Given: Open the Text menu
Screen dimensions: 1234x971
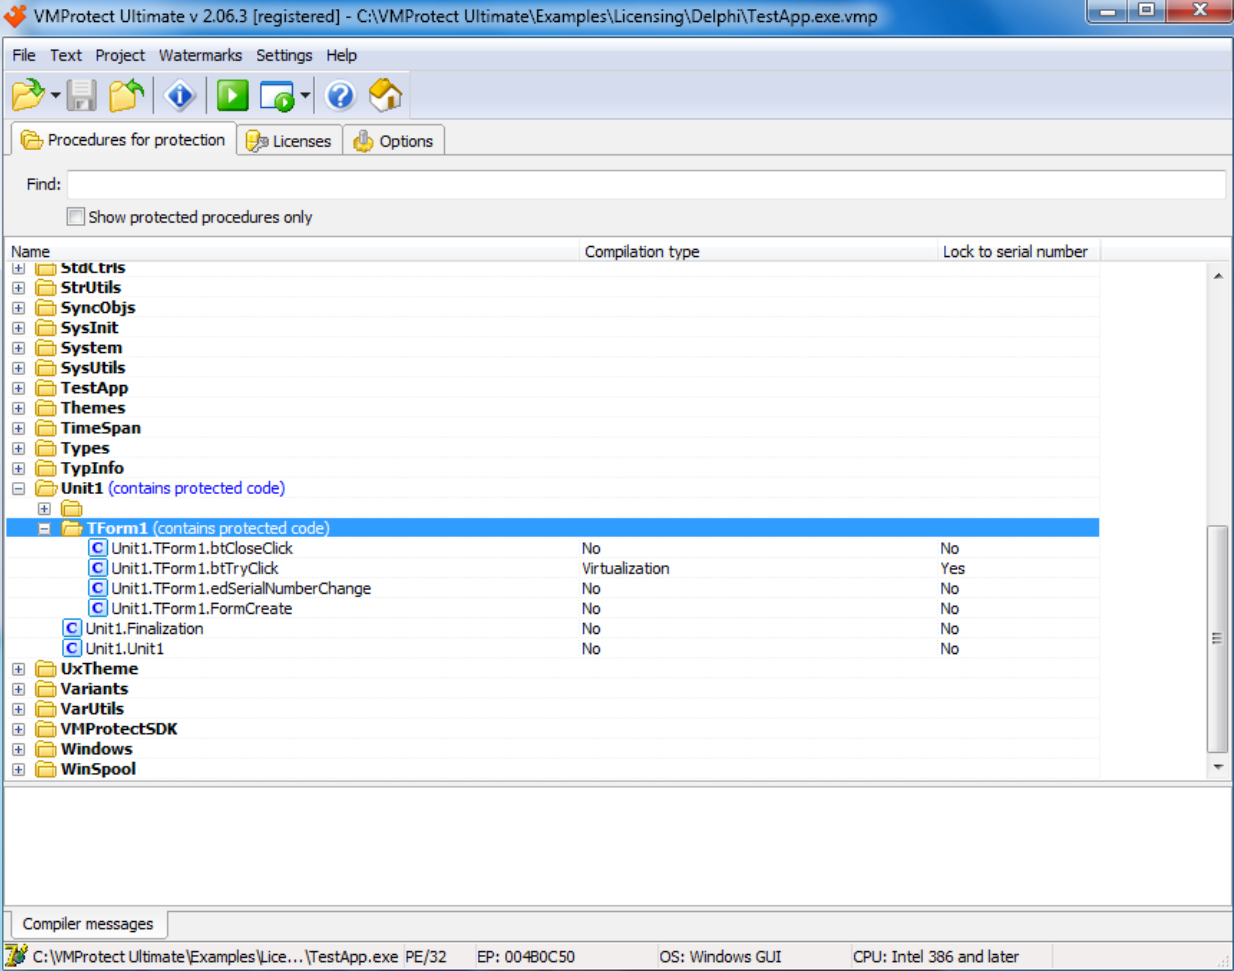Looking at the screenshot, I should pos(66,55).
